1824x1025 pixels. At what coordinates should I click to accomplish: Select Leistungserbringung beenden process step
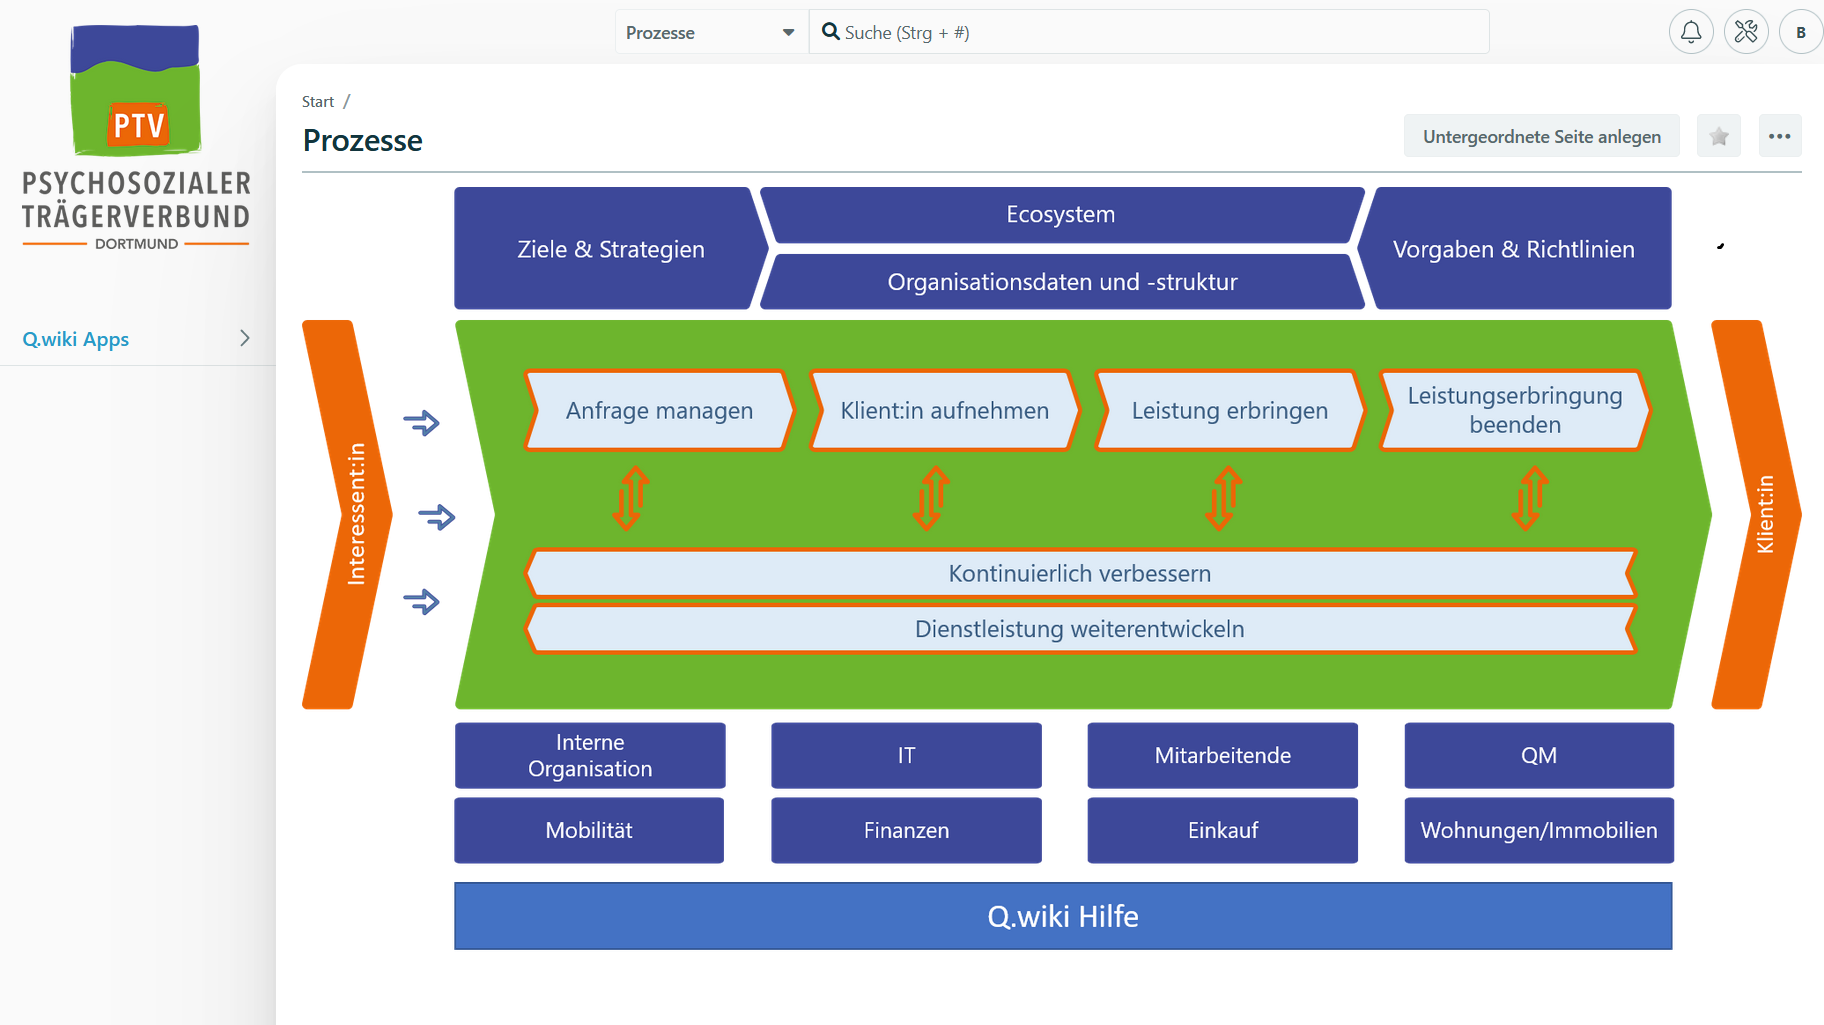pos(1514,410)
